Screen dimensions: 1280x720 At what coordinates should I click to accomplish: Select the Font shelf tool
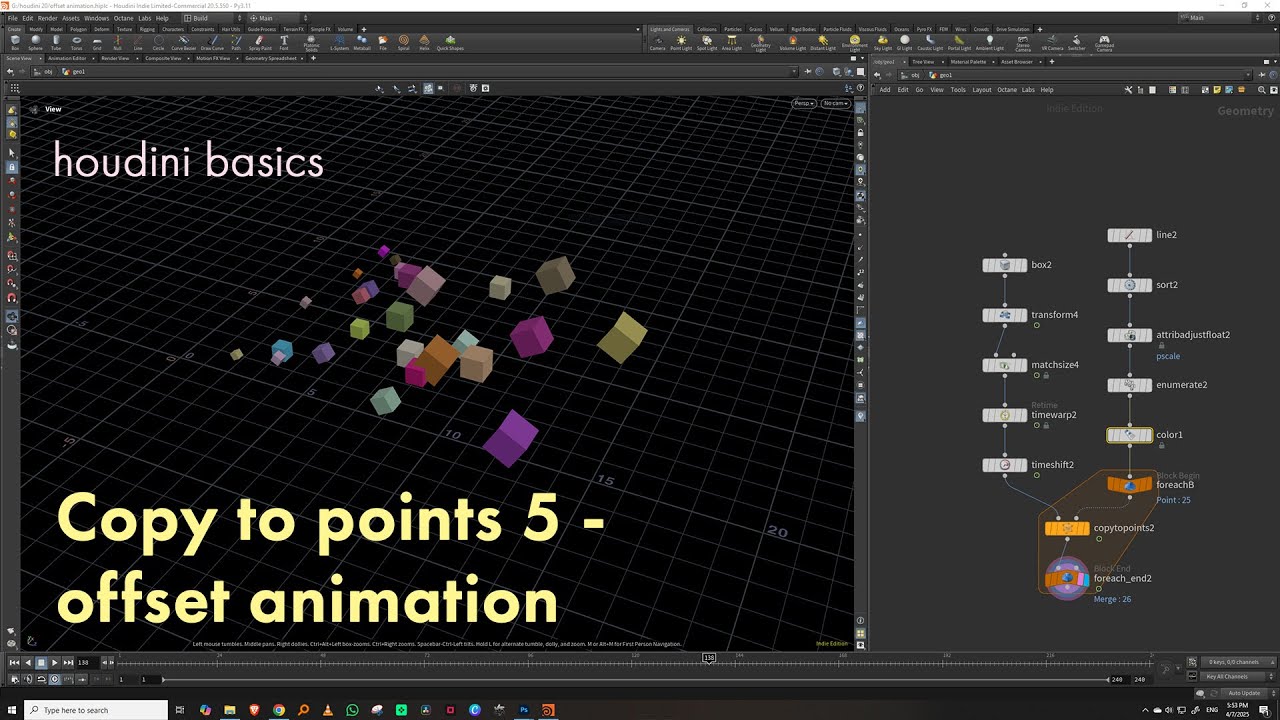tap(284, 42)
